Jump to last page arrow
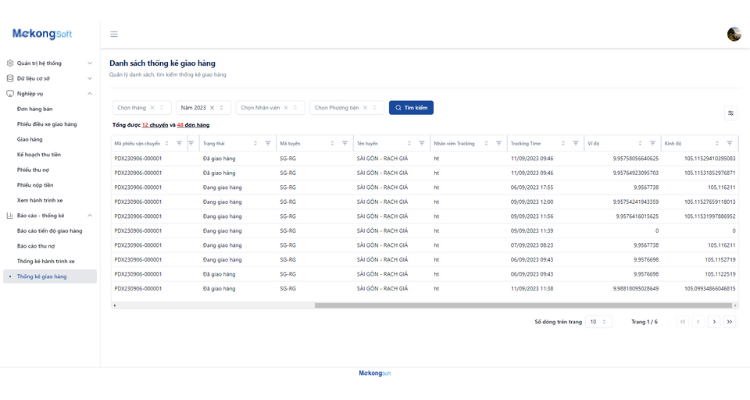 [729, 322]
